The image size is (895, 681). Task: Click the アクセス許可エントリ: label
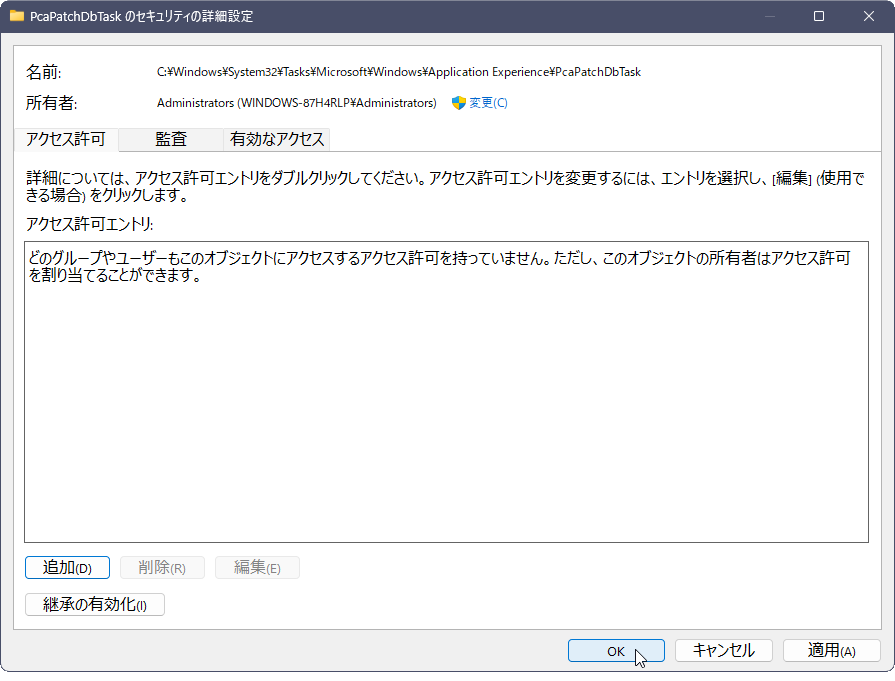point(90,224)
